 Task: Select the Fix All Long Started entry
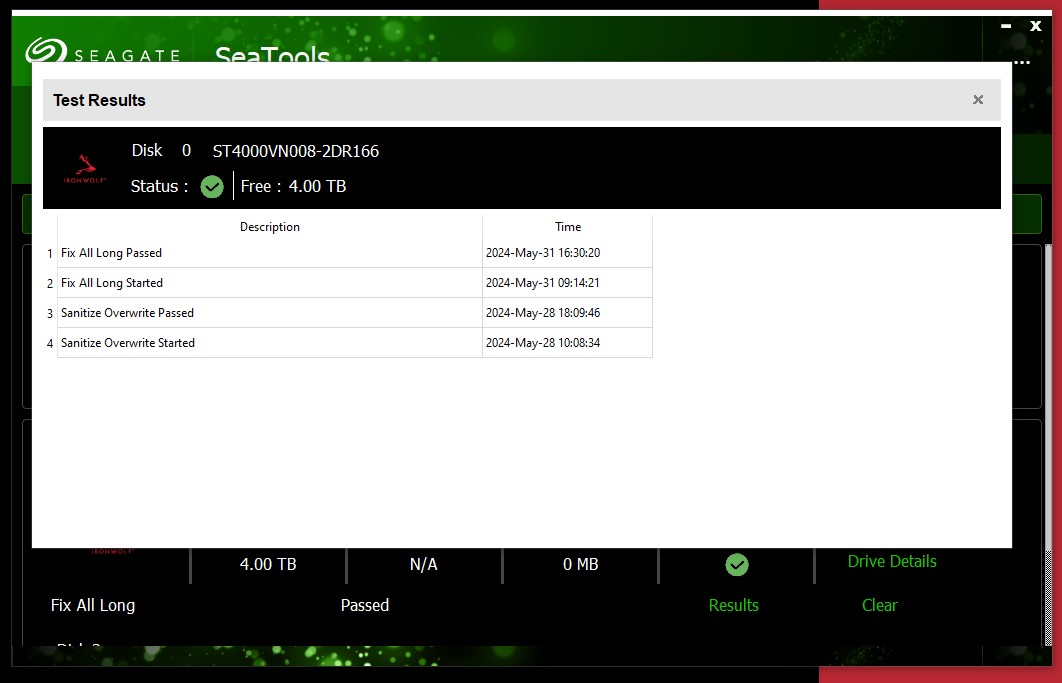[x=111, y=283]
